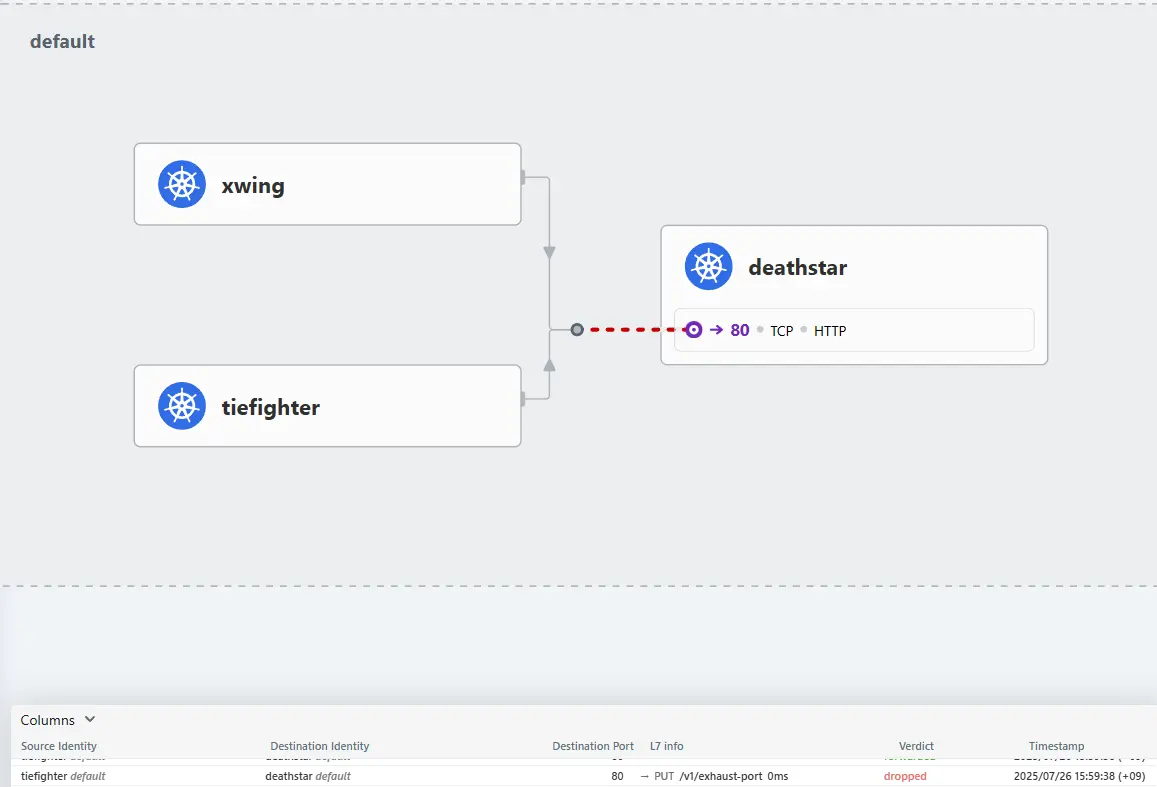Click the deathstar Kubernetes wheel icon

point(708,266)
